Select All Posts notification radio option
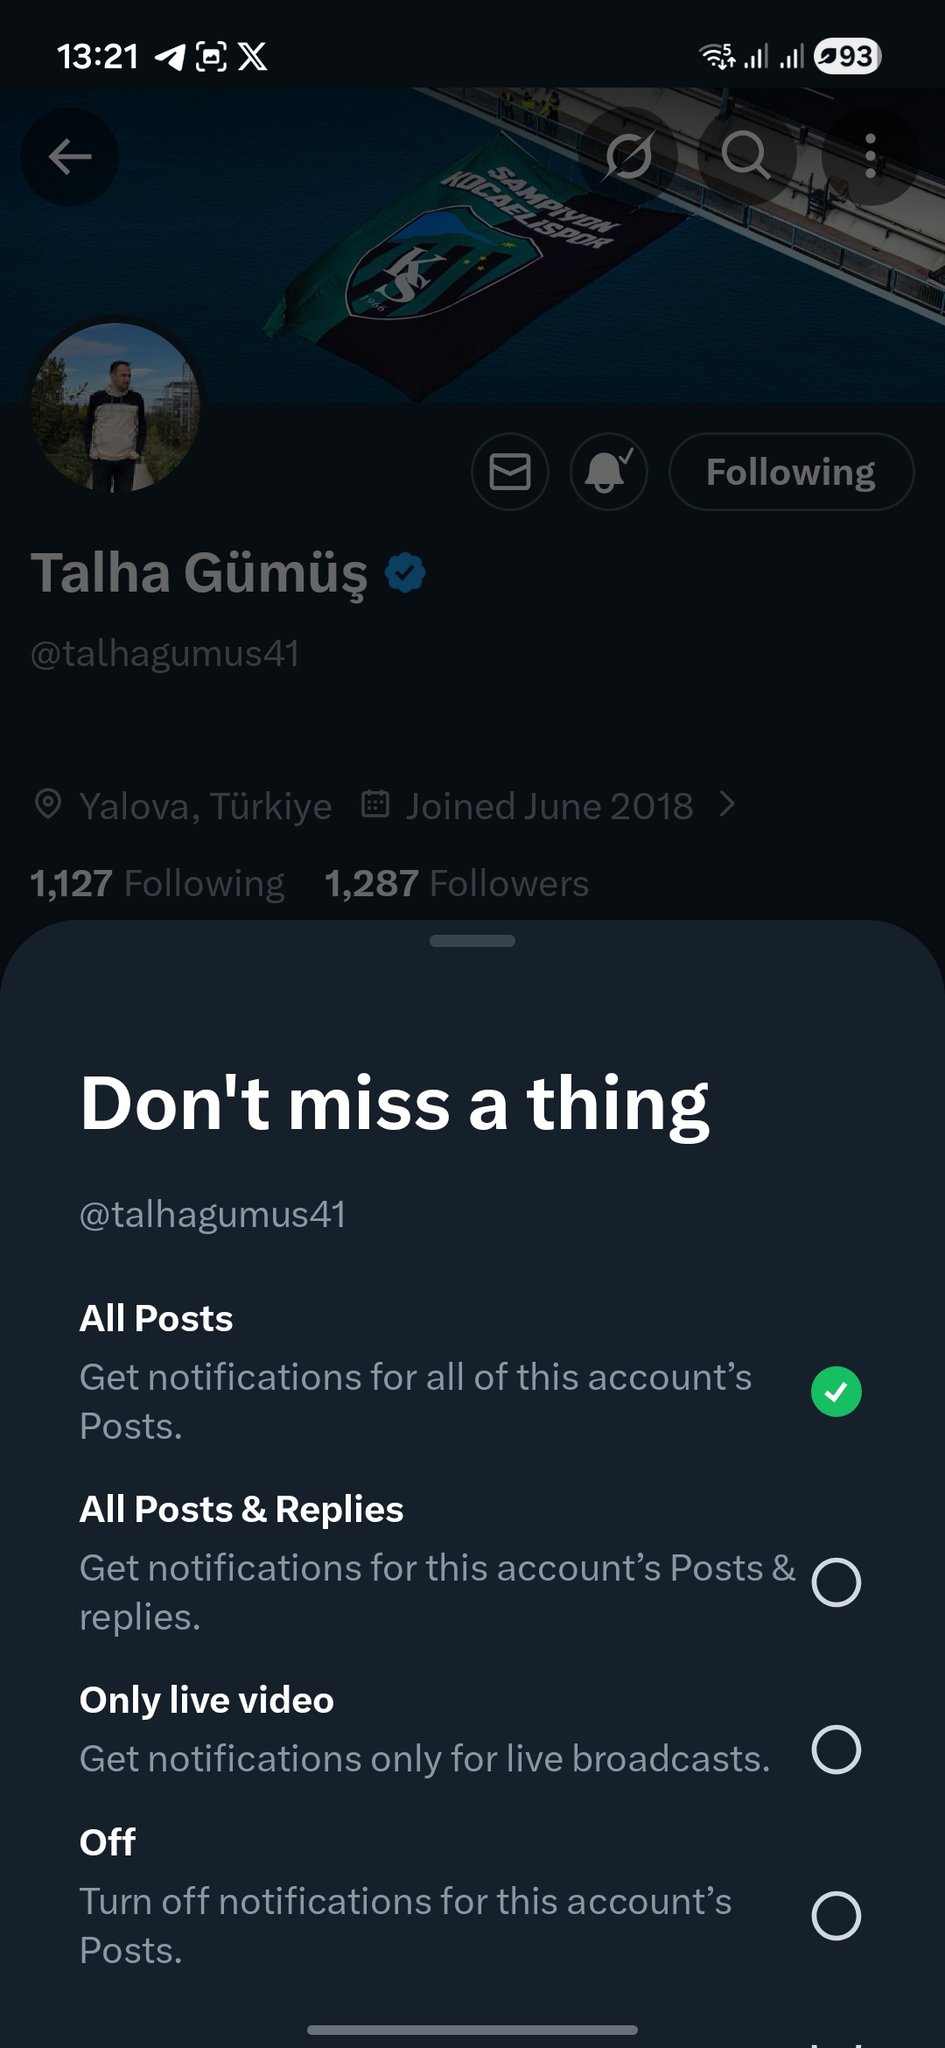This screenshot has height=2048, width=945. 836,1391
